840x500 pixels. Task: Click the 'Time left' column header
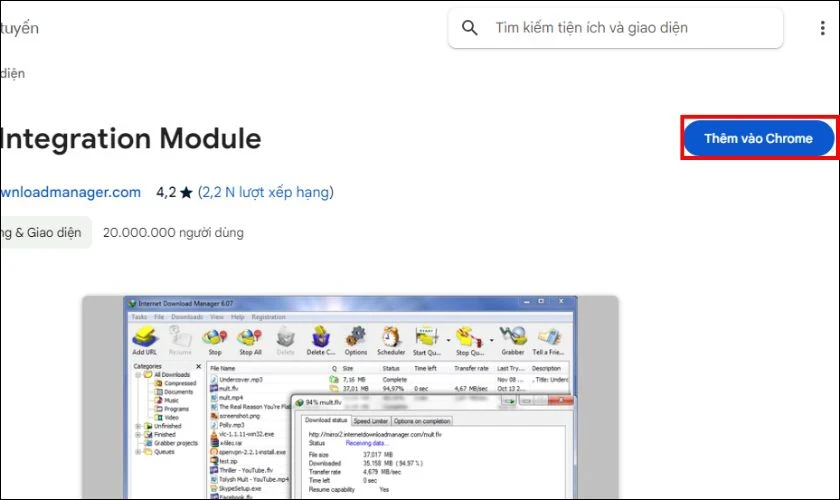point(425,369)
